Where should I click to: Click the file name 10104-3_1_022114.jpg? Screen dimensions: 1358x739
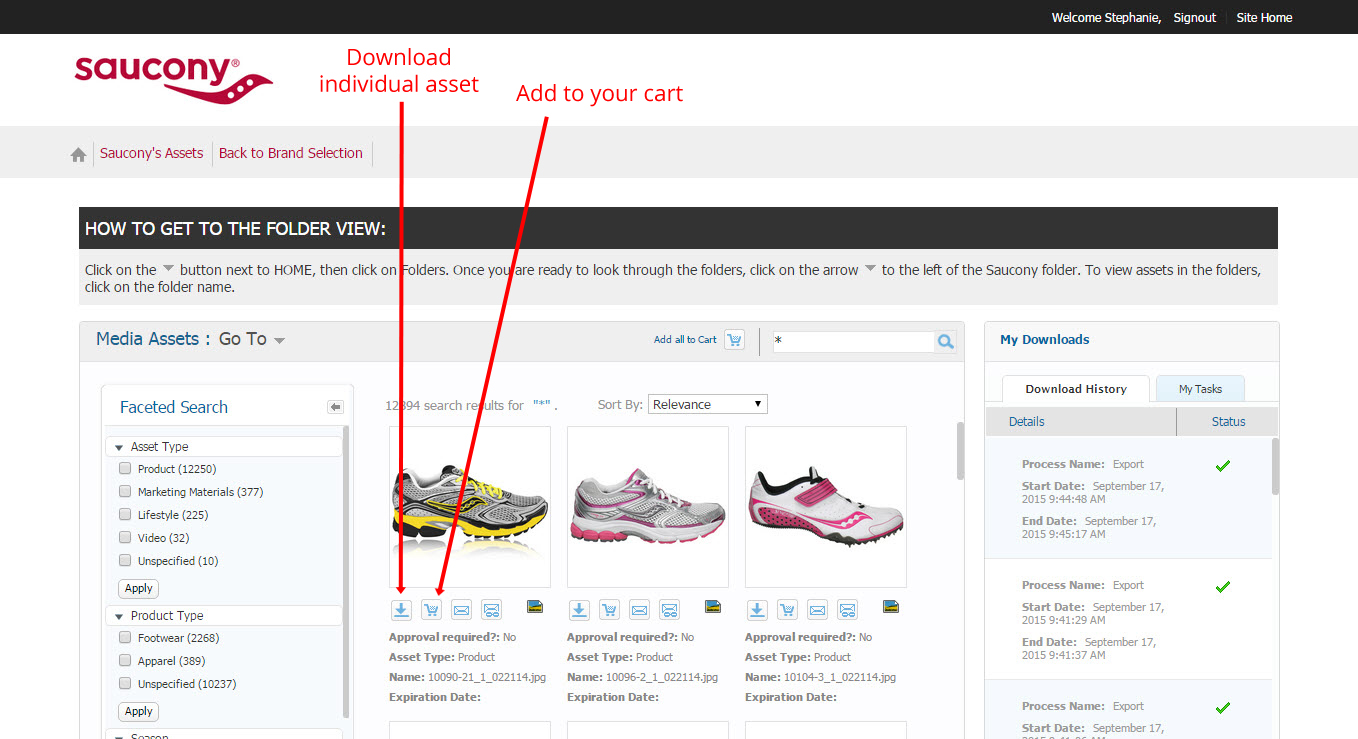[839, 677]
